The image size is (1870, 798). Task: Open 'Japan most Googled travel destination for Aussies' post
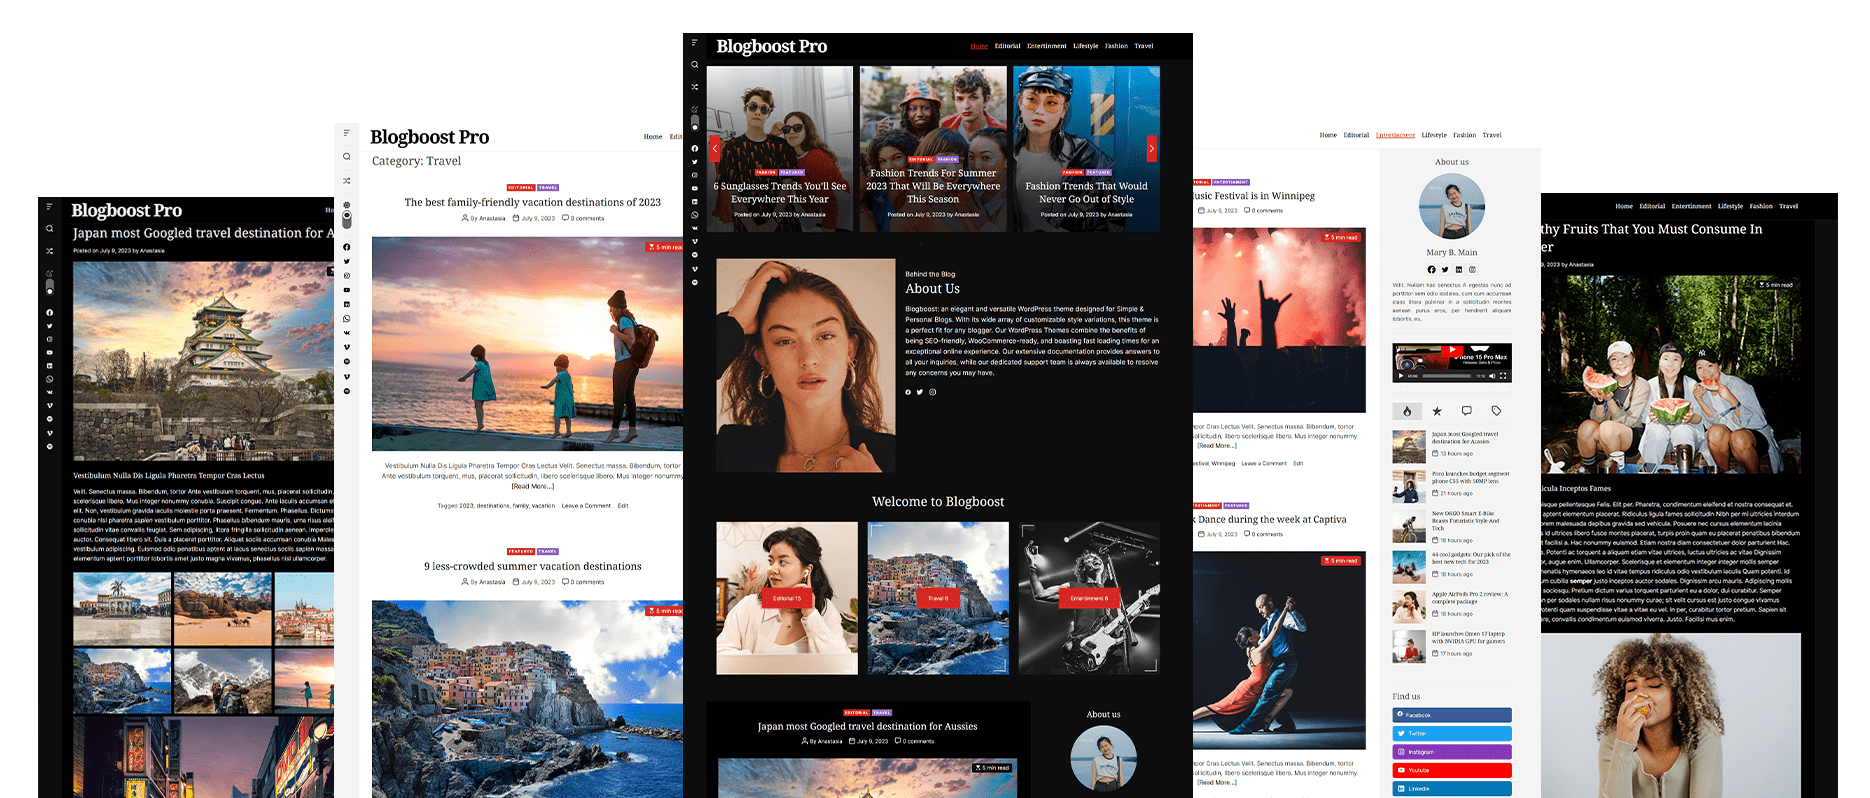point(867,726)
